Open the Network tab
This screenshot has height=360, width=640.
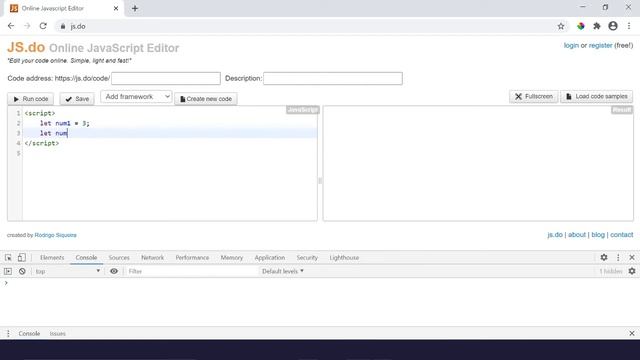coord(152,258)
